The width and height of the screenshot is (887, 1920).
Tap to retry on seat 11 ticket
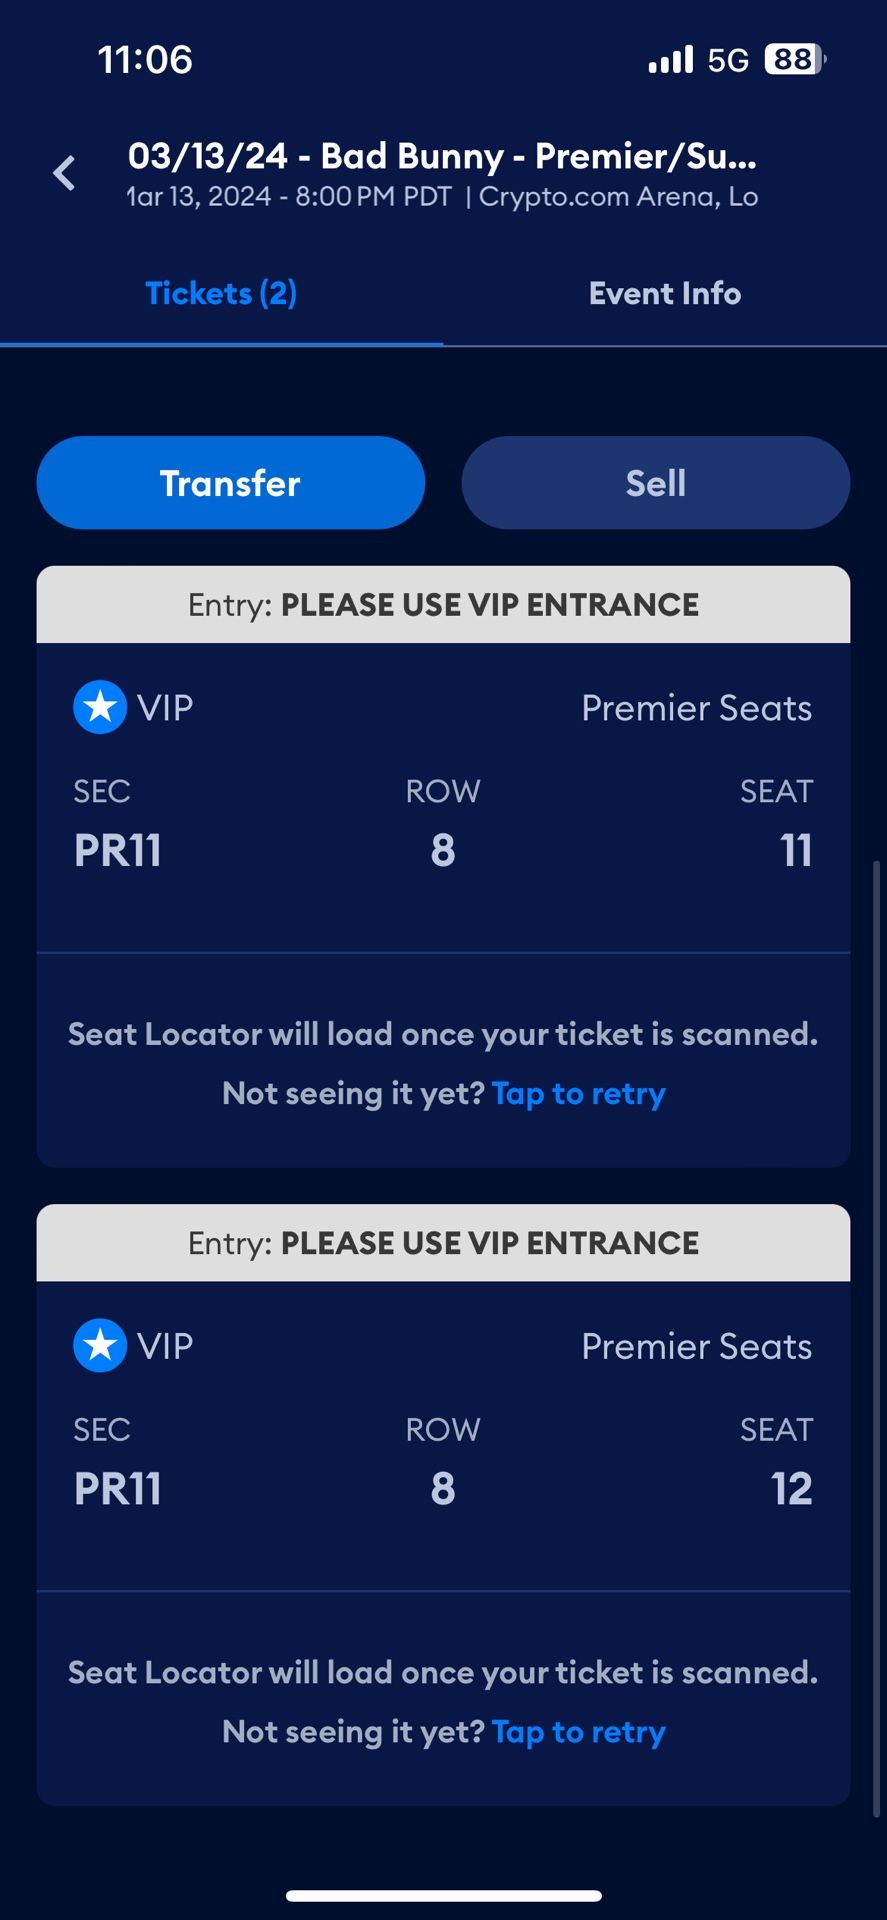pyautogui.click(x=578, y=1093)
